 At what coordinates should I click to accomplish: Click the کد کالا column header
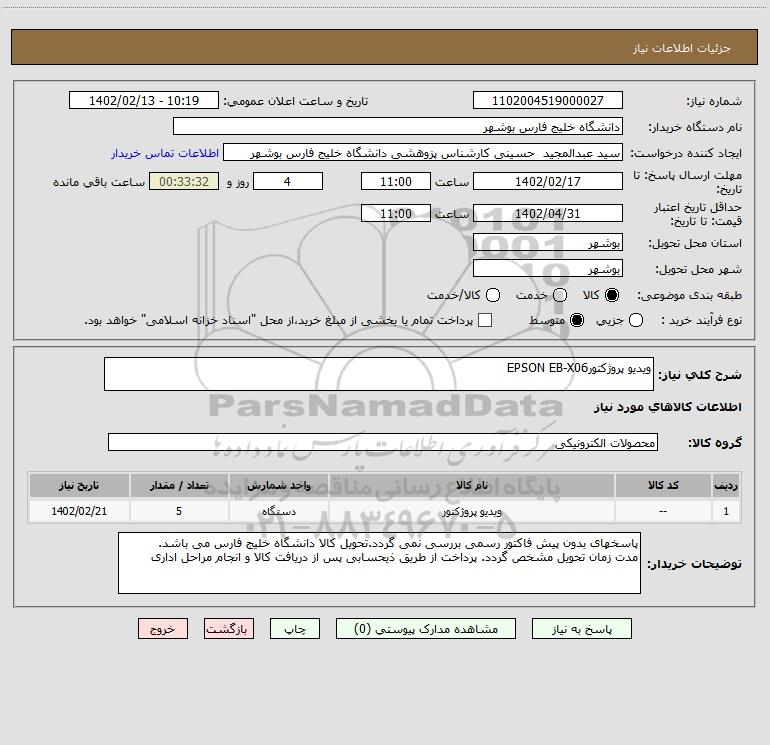(663, 485)
